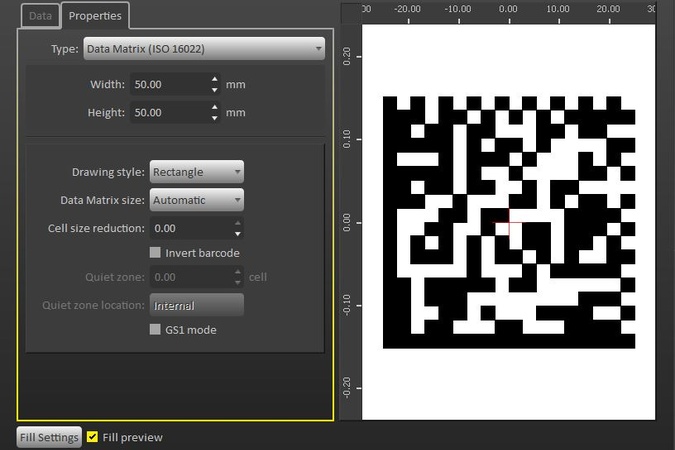Disable the Fill preview checkbox
Viewport: 675px width, 450px height.
click(93, 437)
